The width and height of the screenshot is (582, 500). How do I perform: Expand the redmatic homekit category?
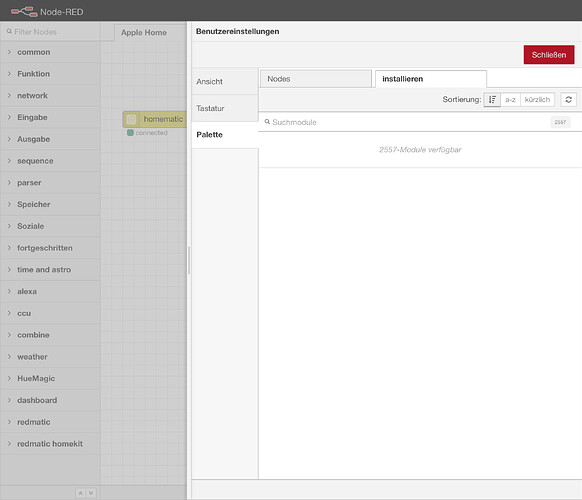click(x=50, y=444)
